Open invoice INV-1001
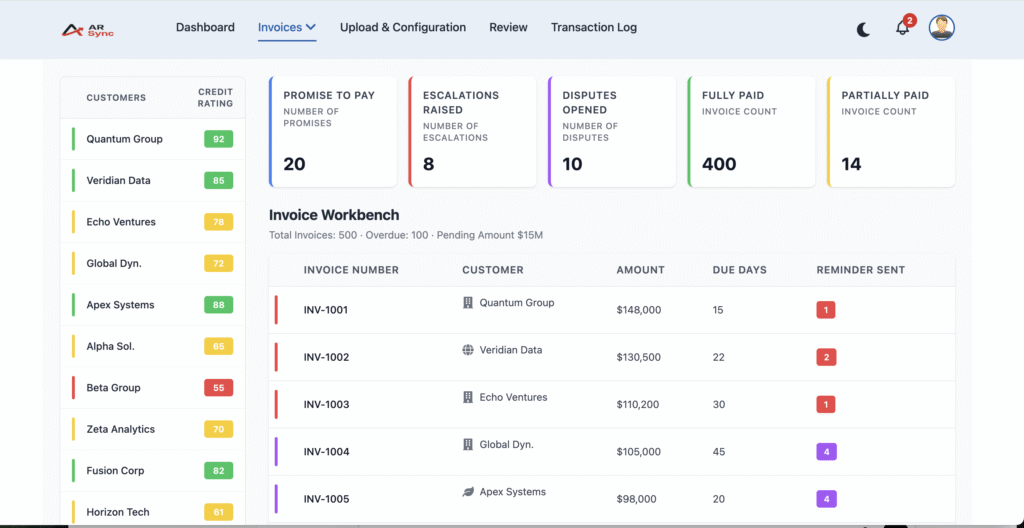The image size is (1024, 528). point(326,310)
